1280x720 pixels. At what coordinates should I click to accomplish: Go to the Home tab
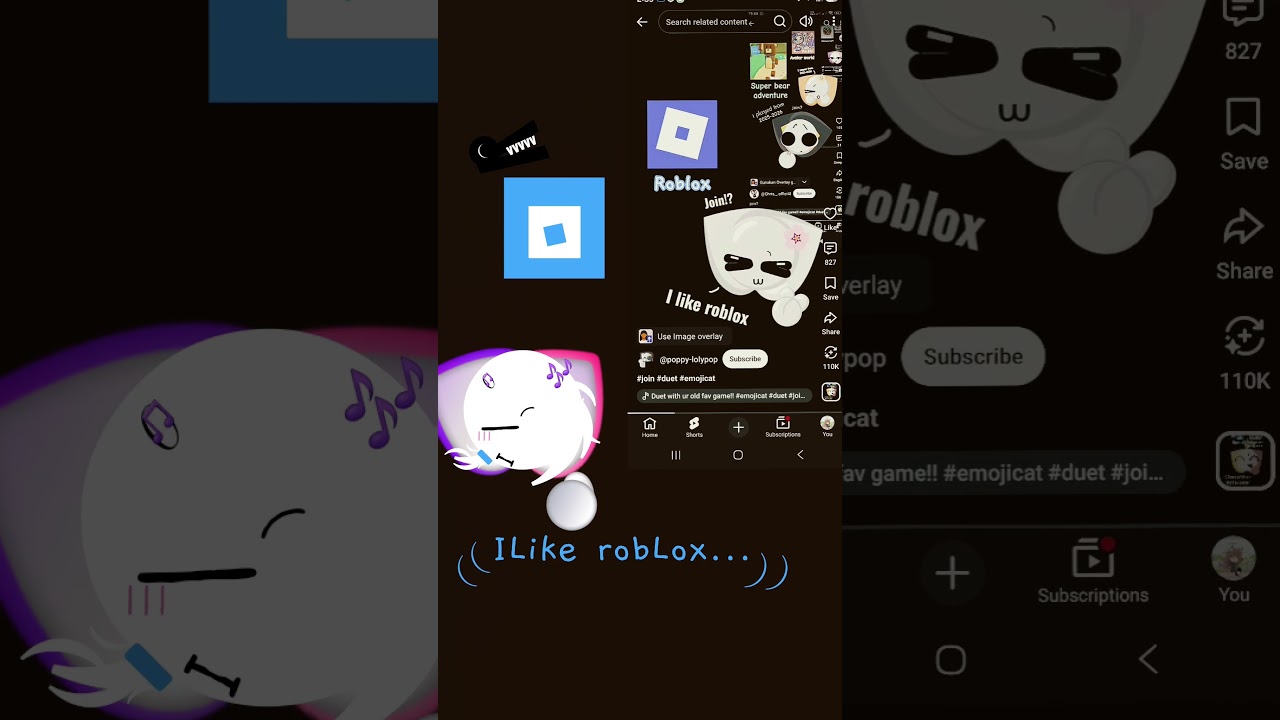[650, 427]
